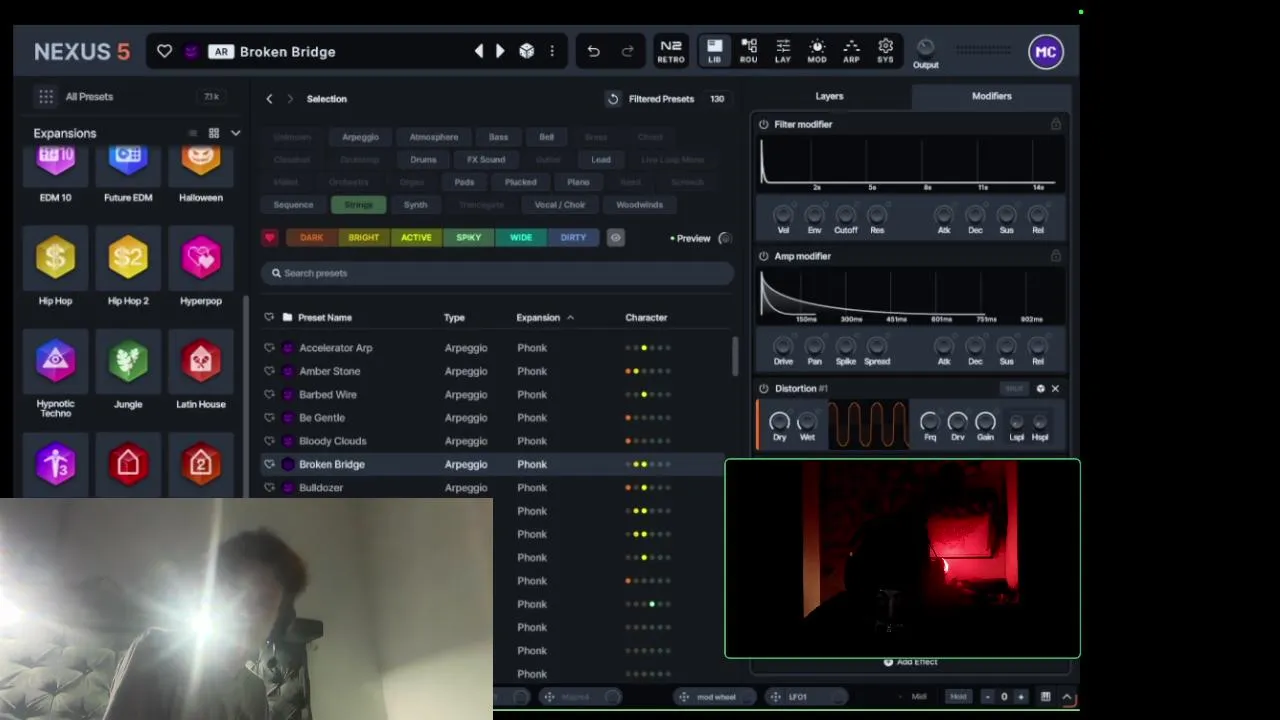1280x720 pixels.
Task: Toggle the Strings category filter
Action: tap(358, 205)
